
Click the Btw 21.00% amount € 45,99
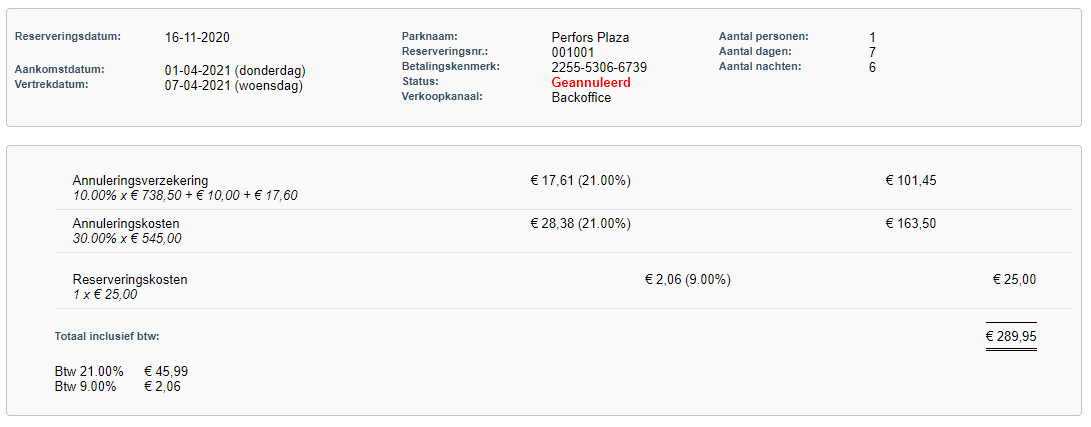[x=166, y=372]
